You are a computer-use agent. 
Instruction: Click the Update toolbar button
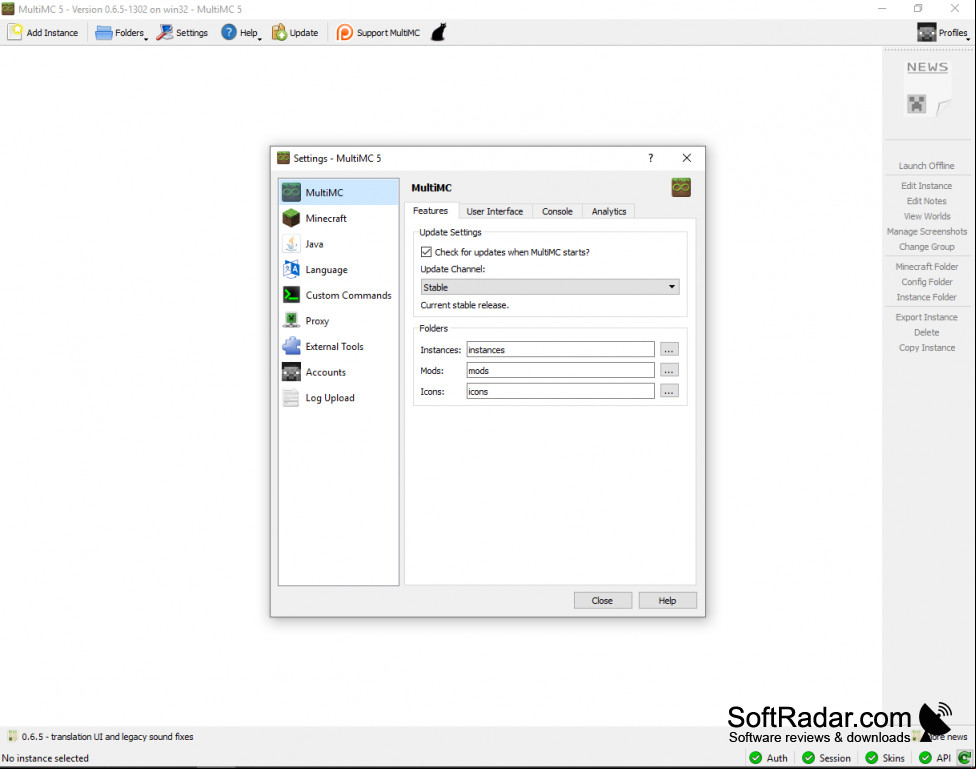coord(295,32)
